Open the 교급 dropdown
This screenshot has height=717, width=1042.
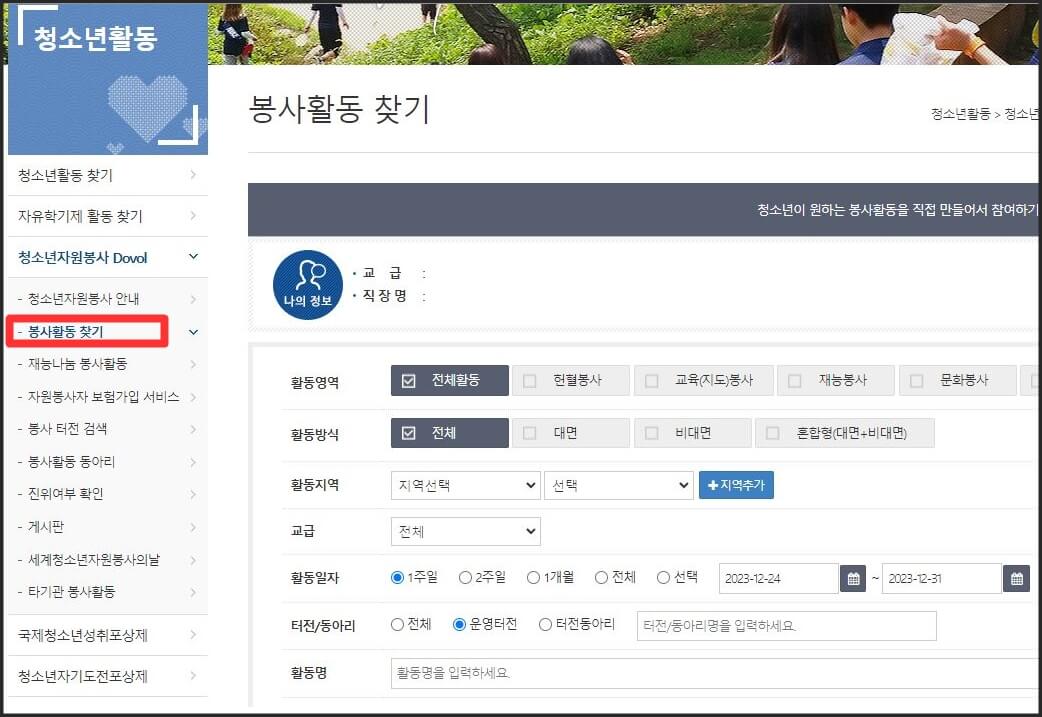(464, 530)
